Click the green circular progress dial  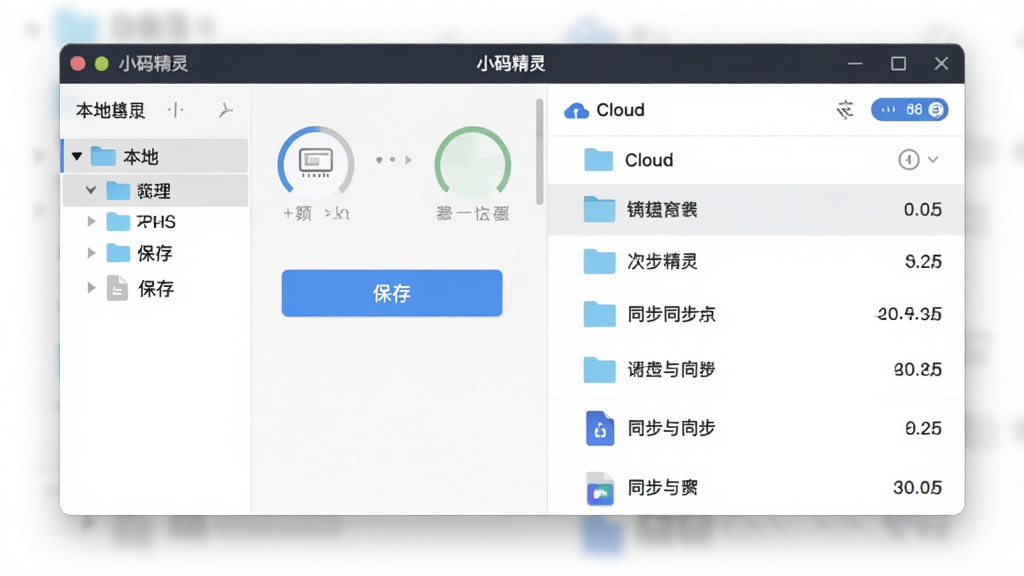[x=473, y=163]
